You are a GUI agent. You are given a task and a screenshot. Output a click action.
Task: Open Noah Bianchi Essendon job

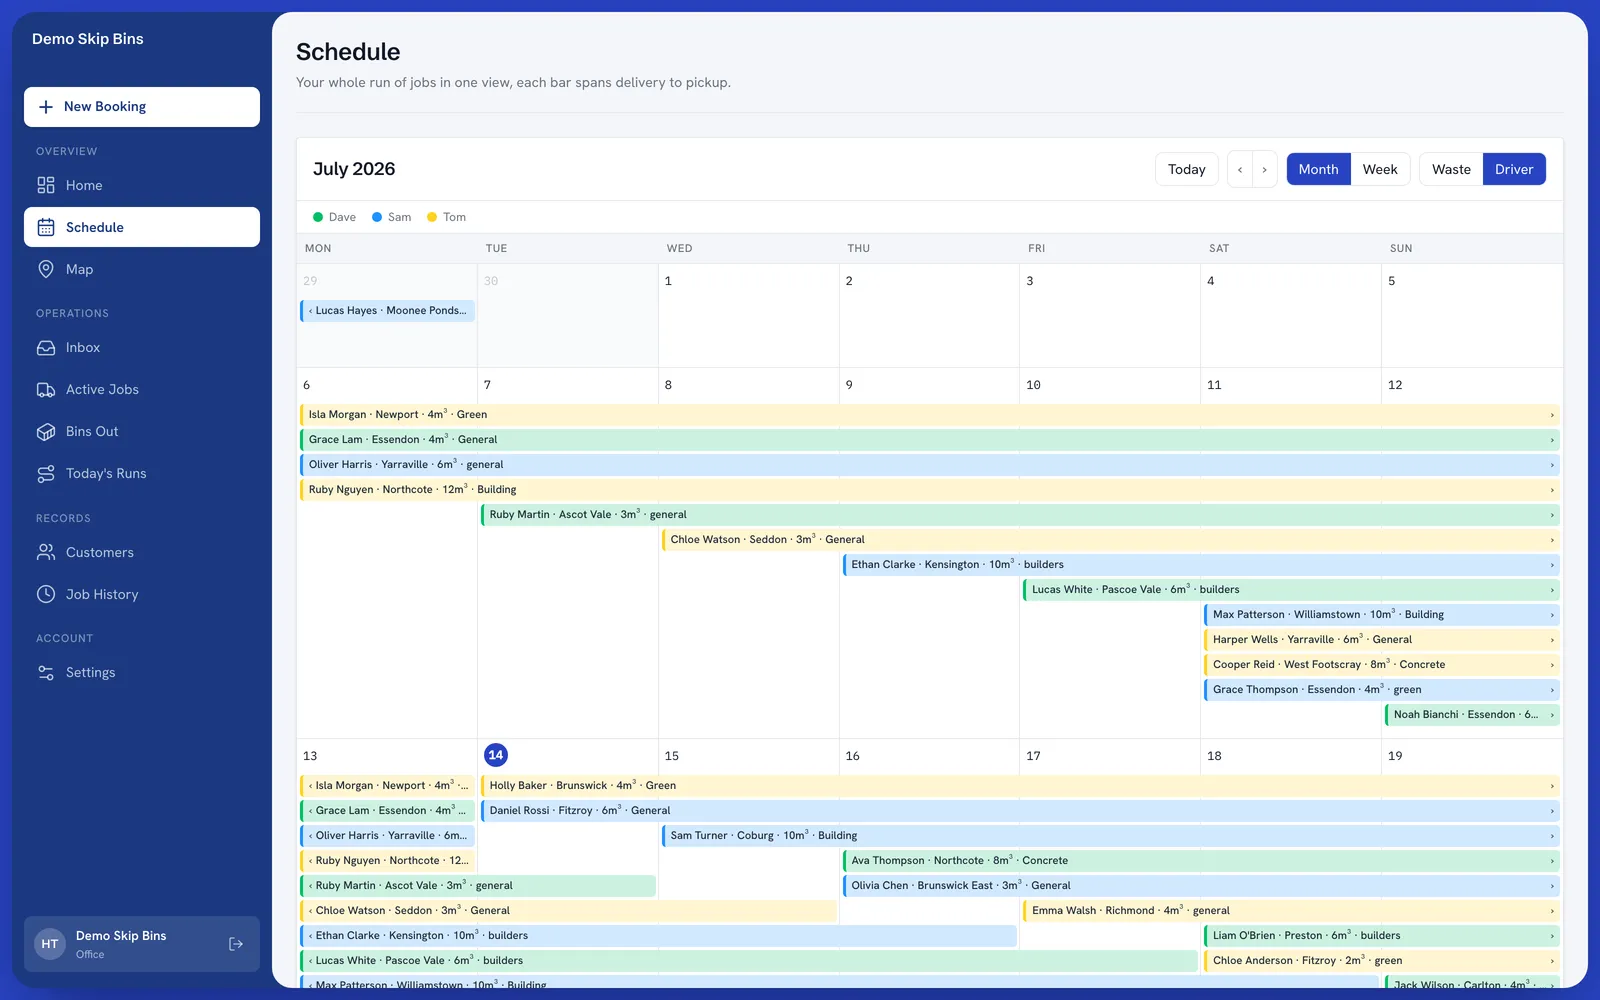tap(1472, 714)
